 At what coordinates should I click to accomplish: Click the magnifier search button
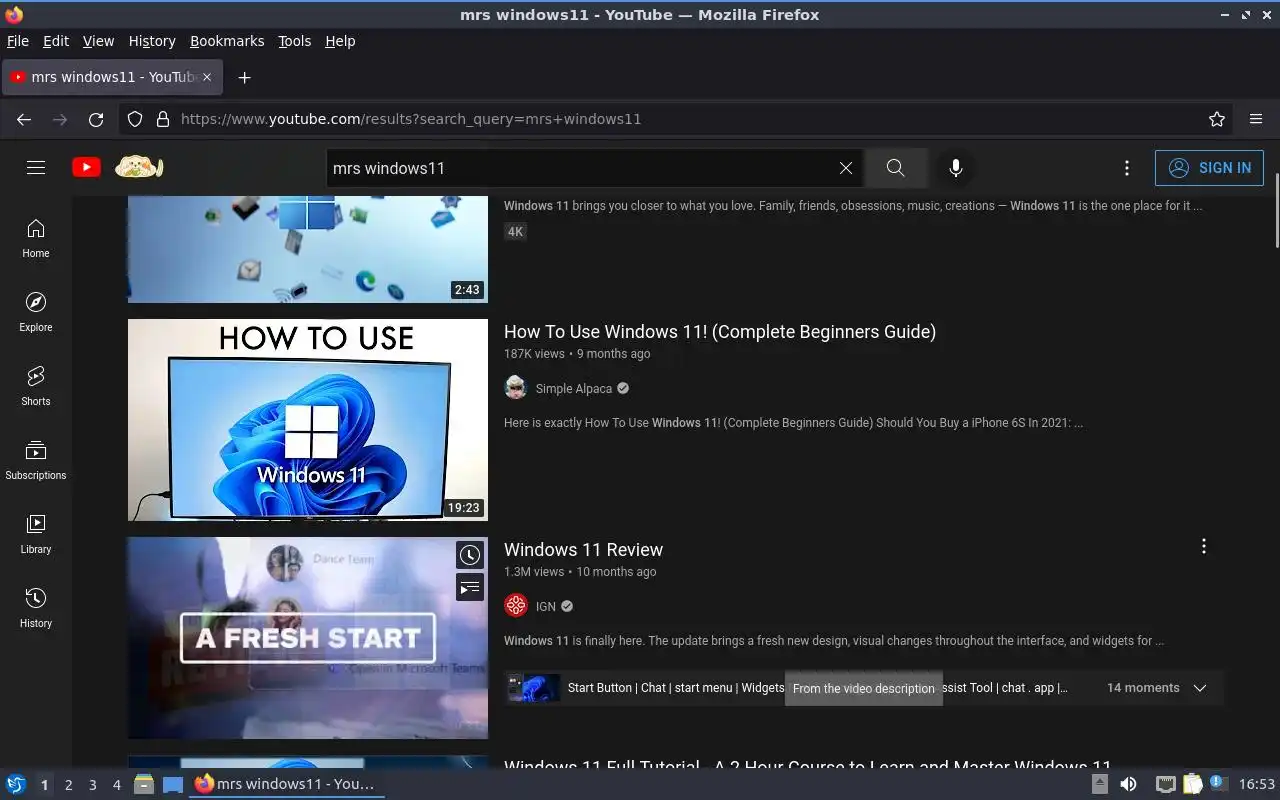tap(895, 168)
